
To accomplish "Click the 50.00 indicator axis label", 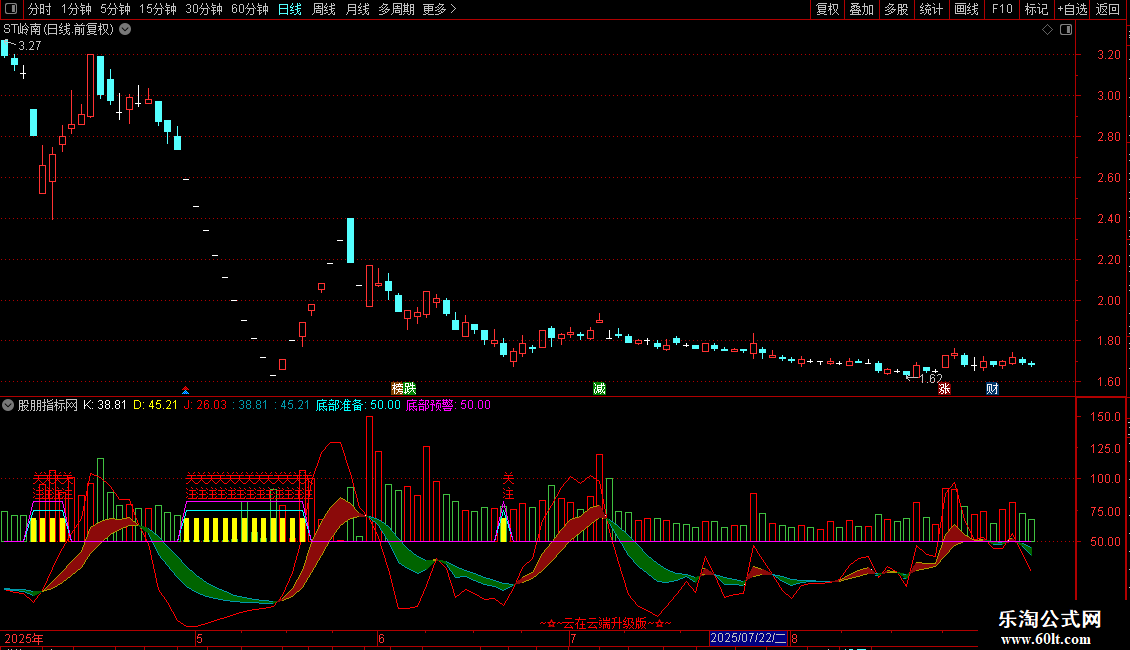I will coord(1105,542).
